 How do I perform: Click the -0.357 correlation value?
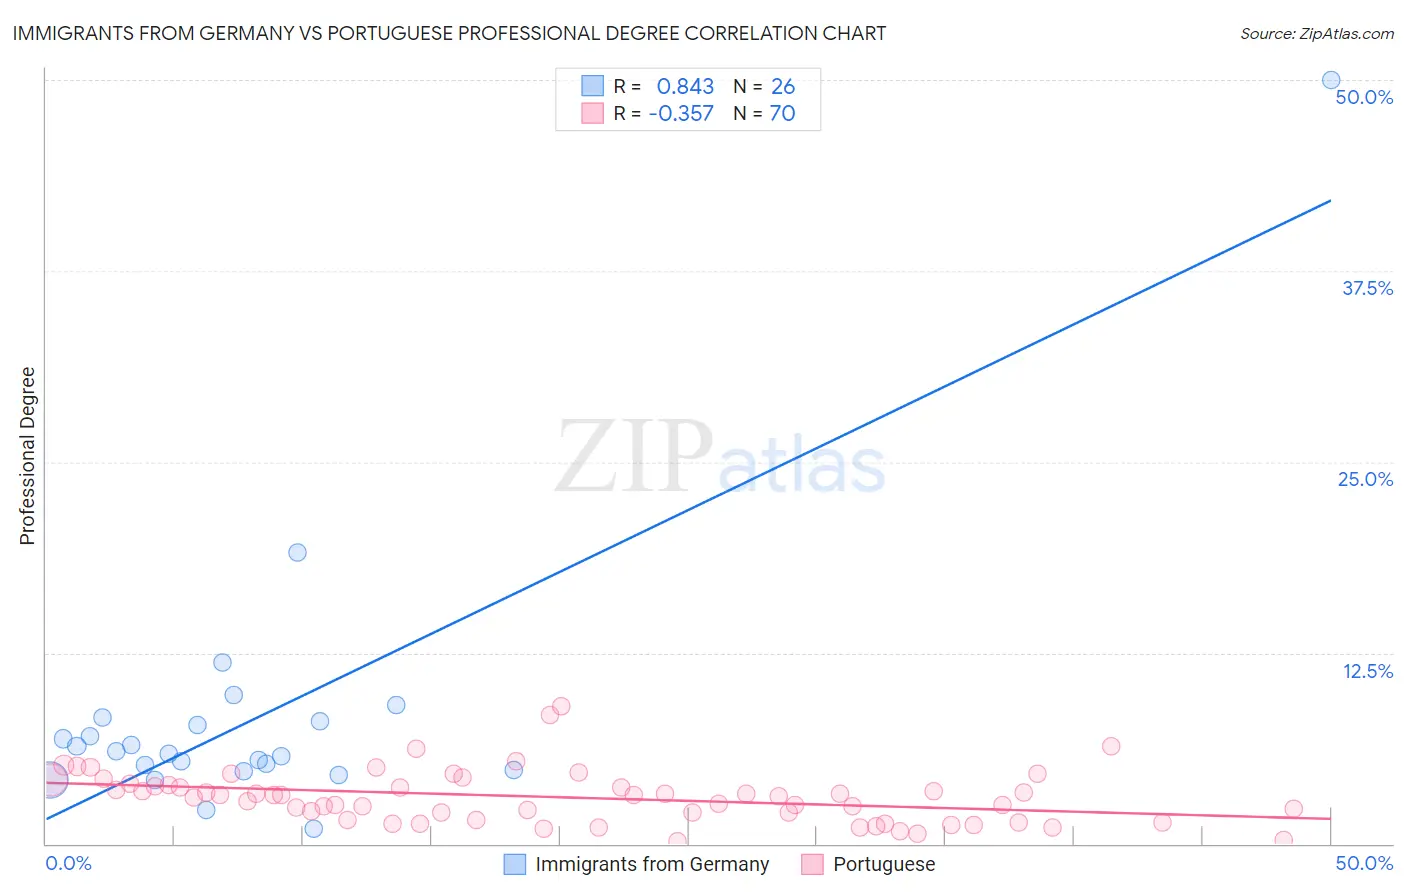(681, 113)
